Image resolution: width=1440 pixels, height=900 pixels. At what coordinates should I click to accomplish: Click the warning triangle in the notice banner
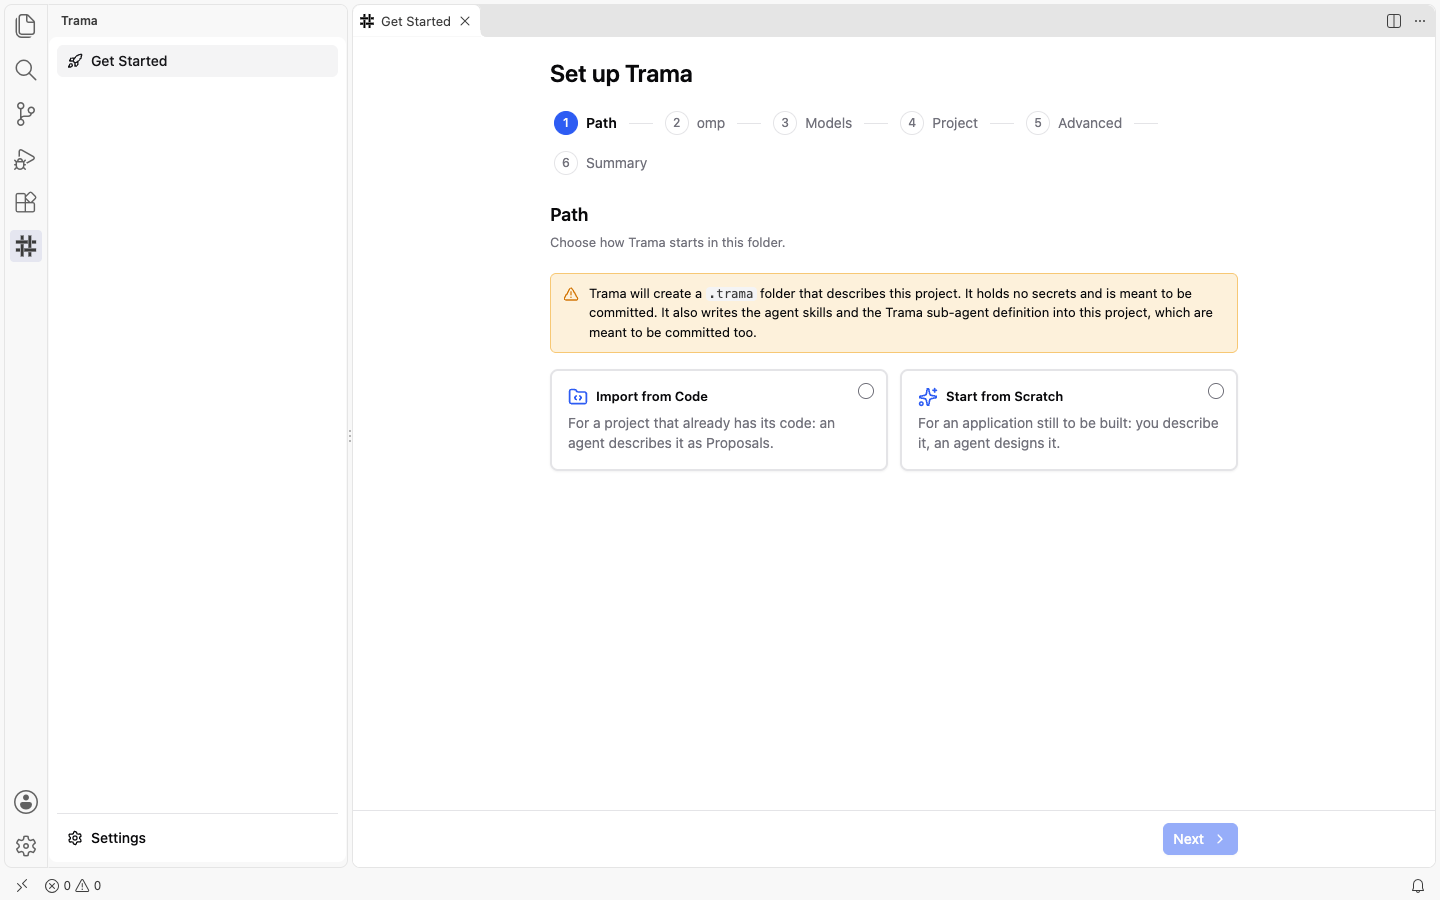(x=571, y=294)
